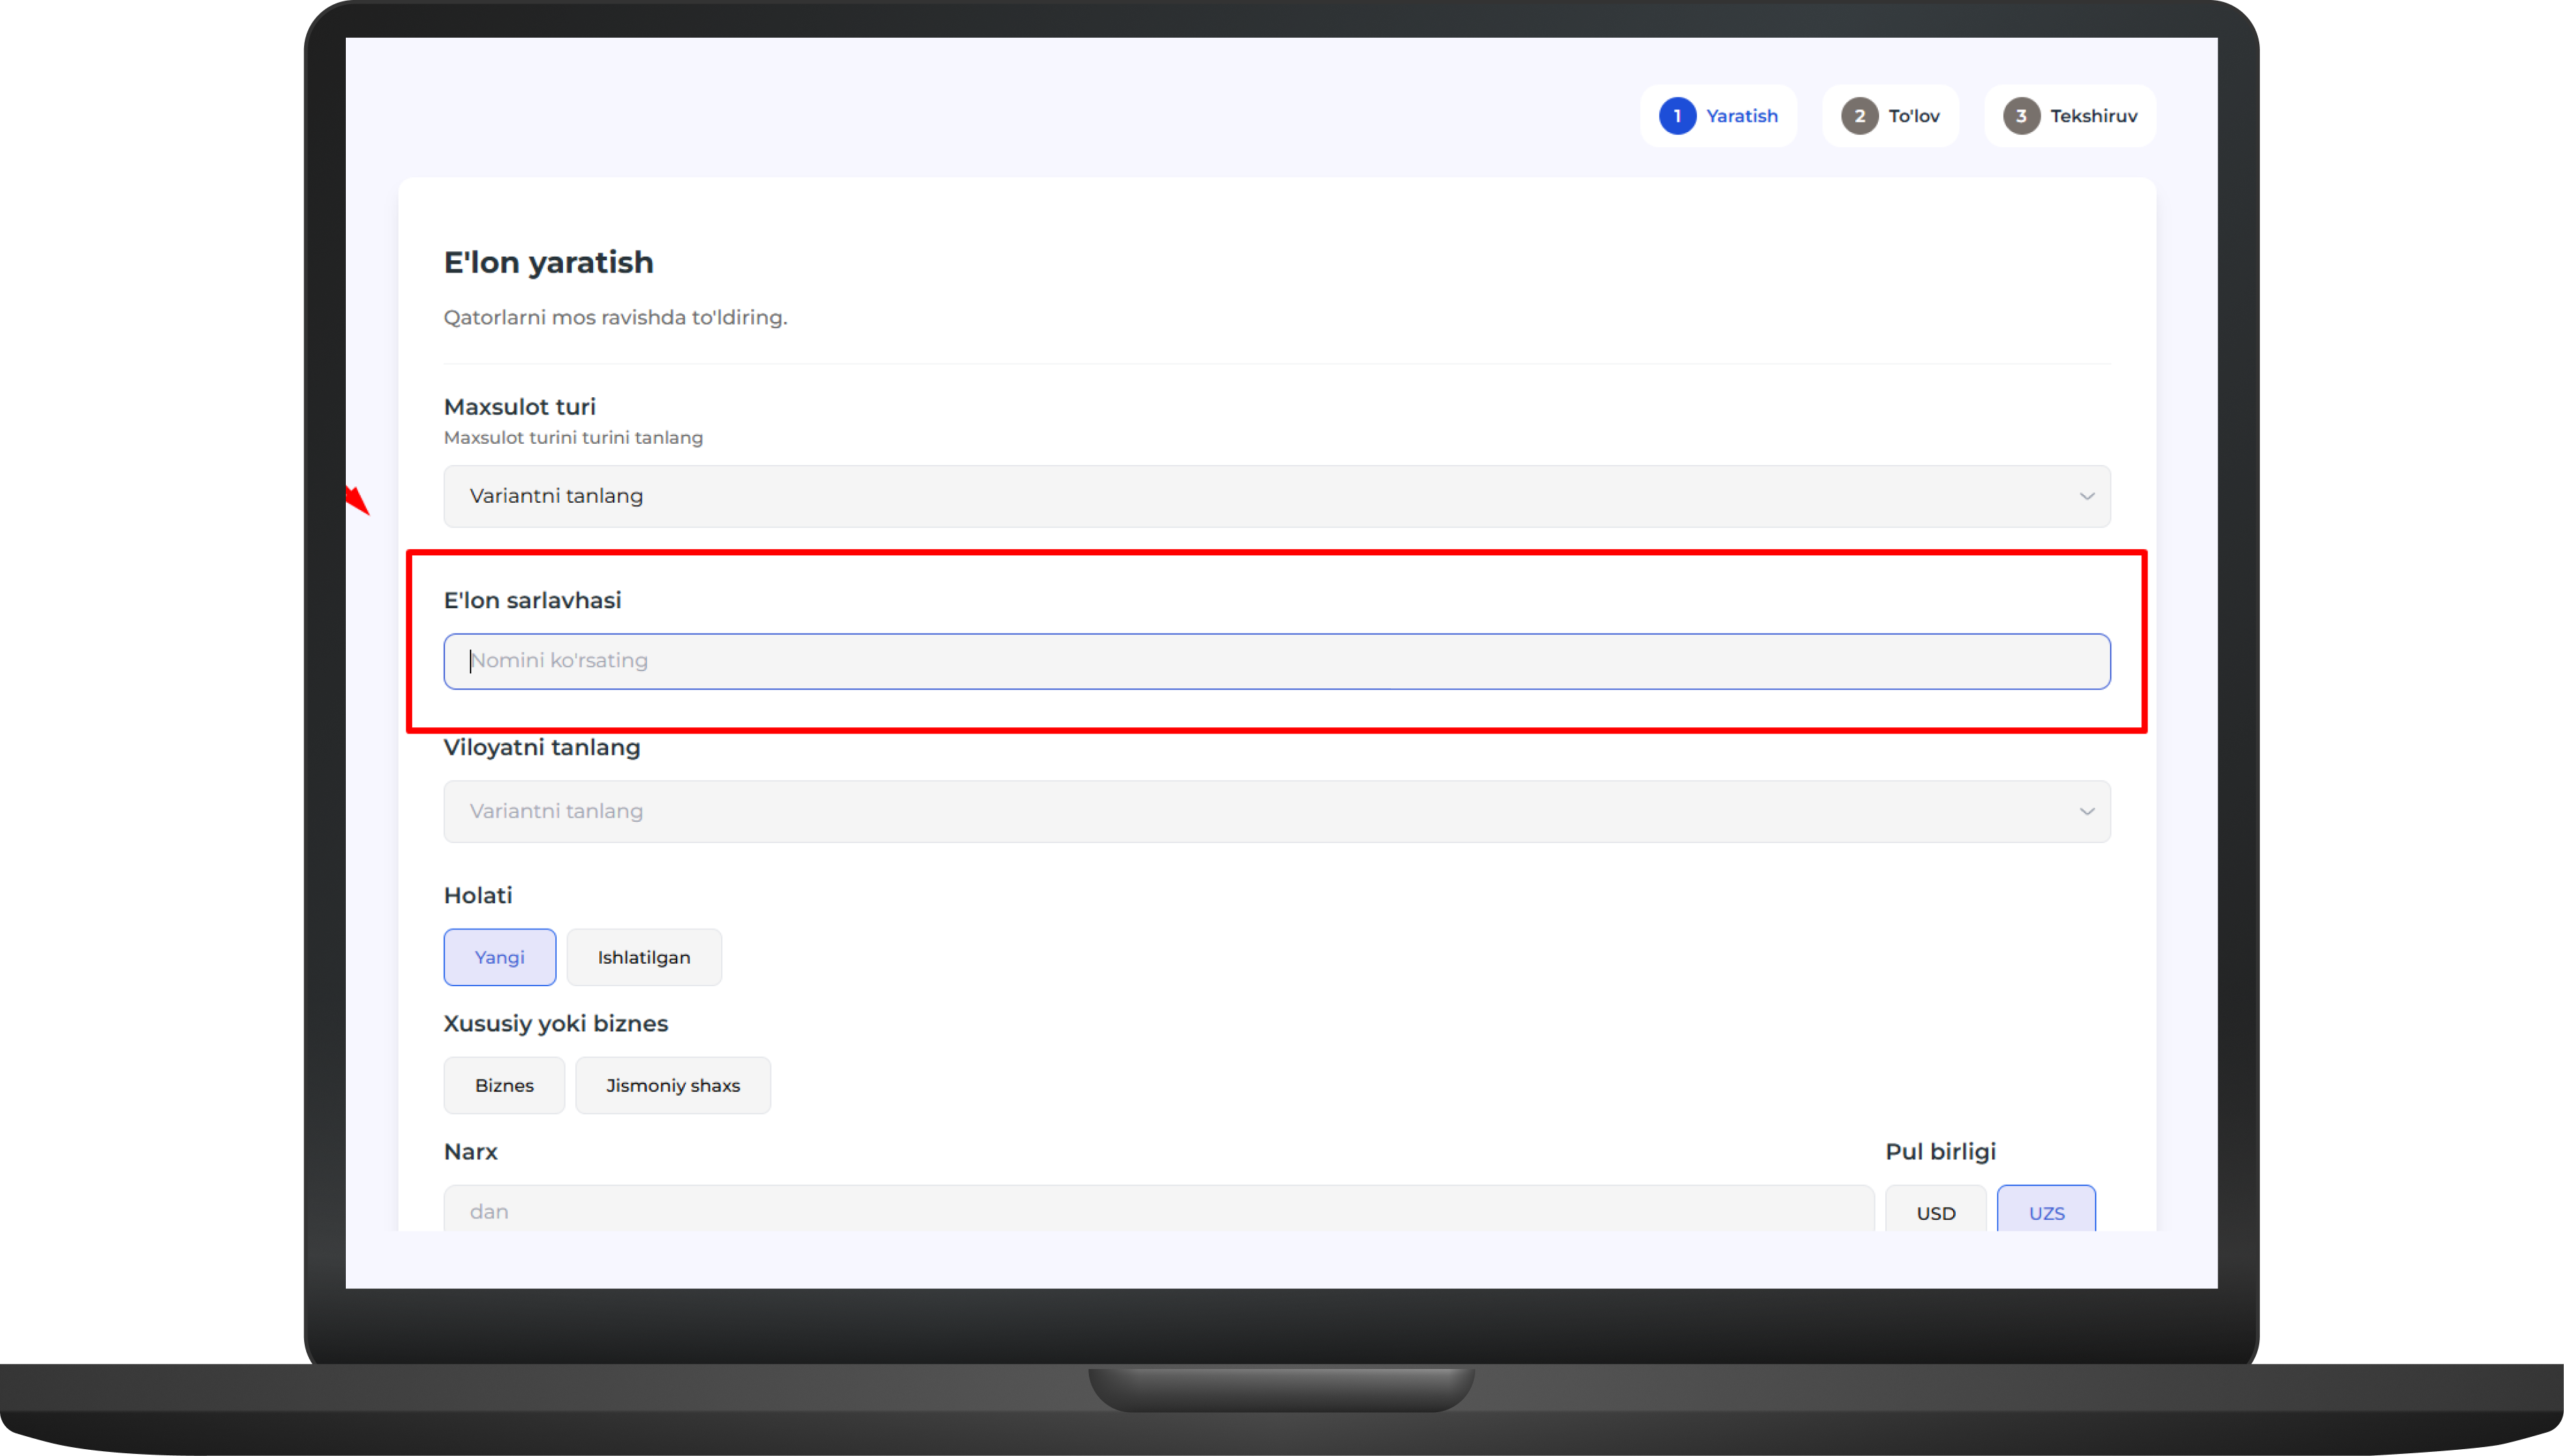Click chevron arrow in Maxsulot turi dropdown
Image resolution: width=2564 pixels, height=1456 pixels.
click(x=2086, y=496)
